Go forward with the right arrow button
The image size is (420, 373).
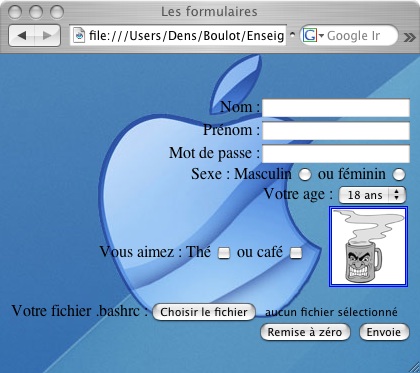coord(47,35)
